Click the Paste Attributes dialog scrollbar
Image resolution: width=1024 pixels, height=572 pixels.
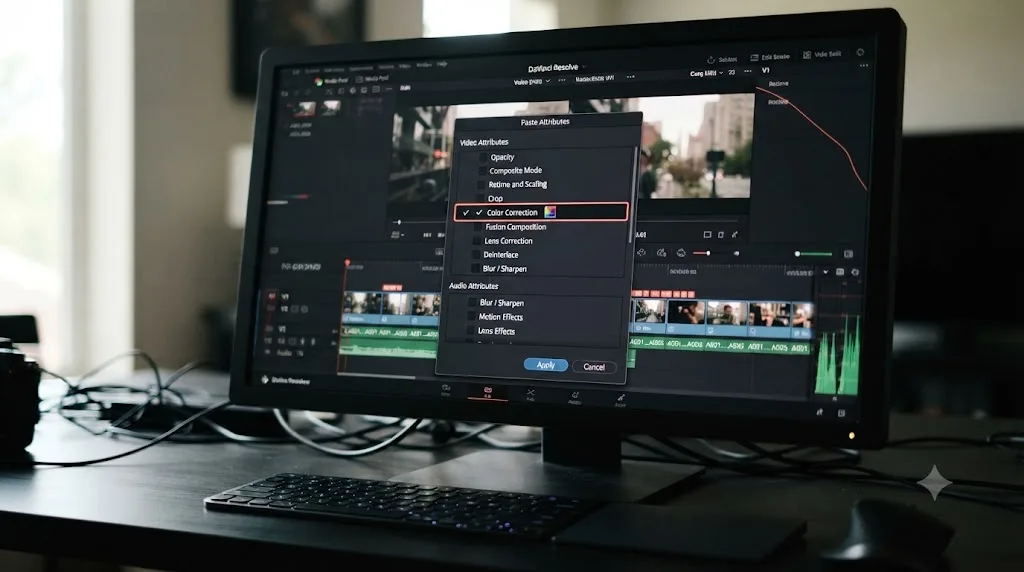click(633, 195)
